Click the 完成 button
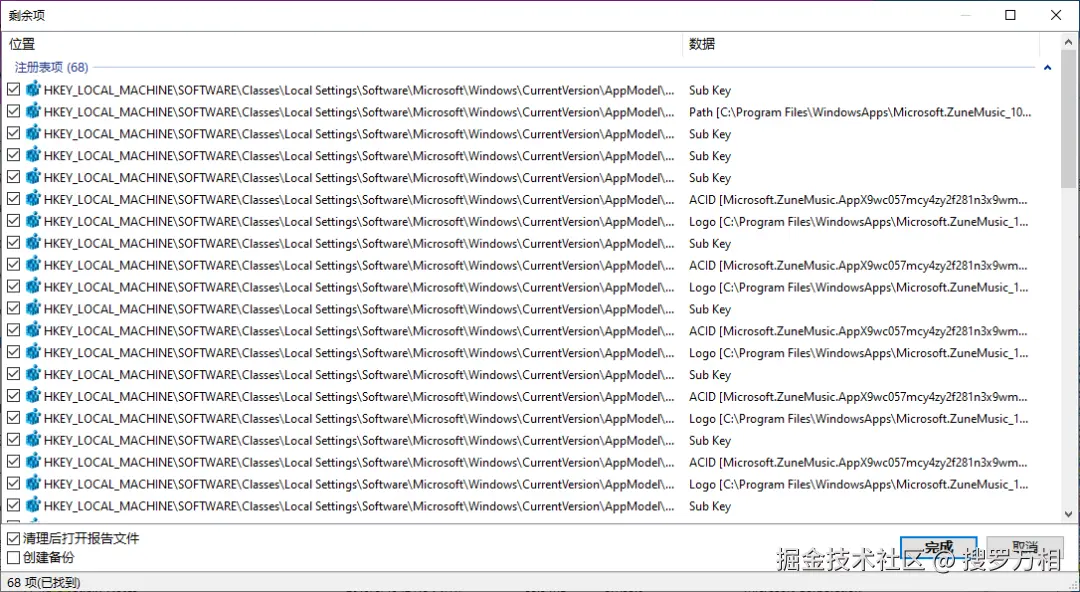1080x592 pixels. point(938,548)
